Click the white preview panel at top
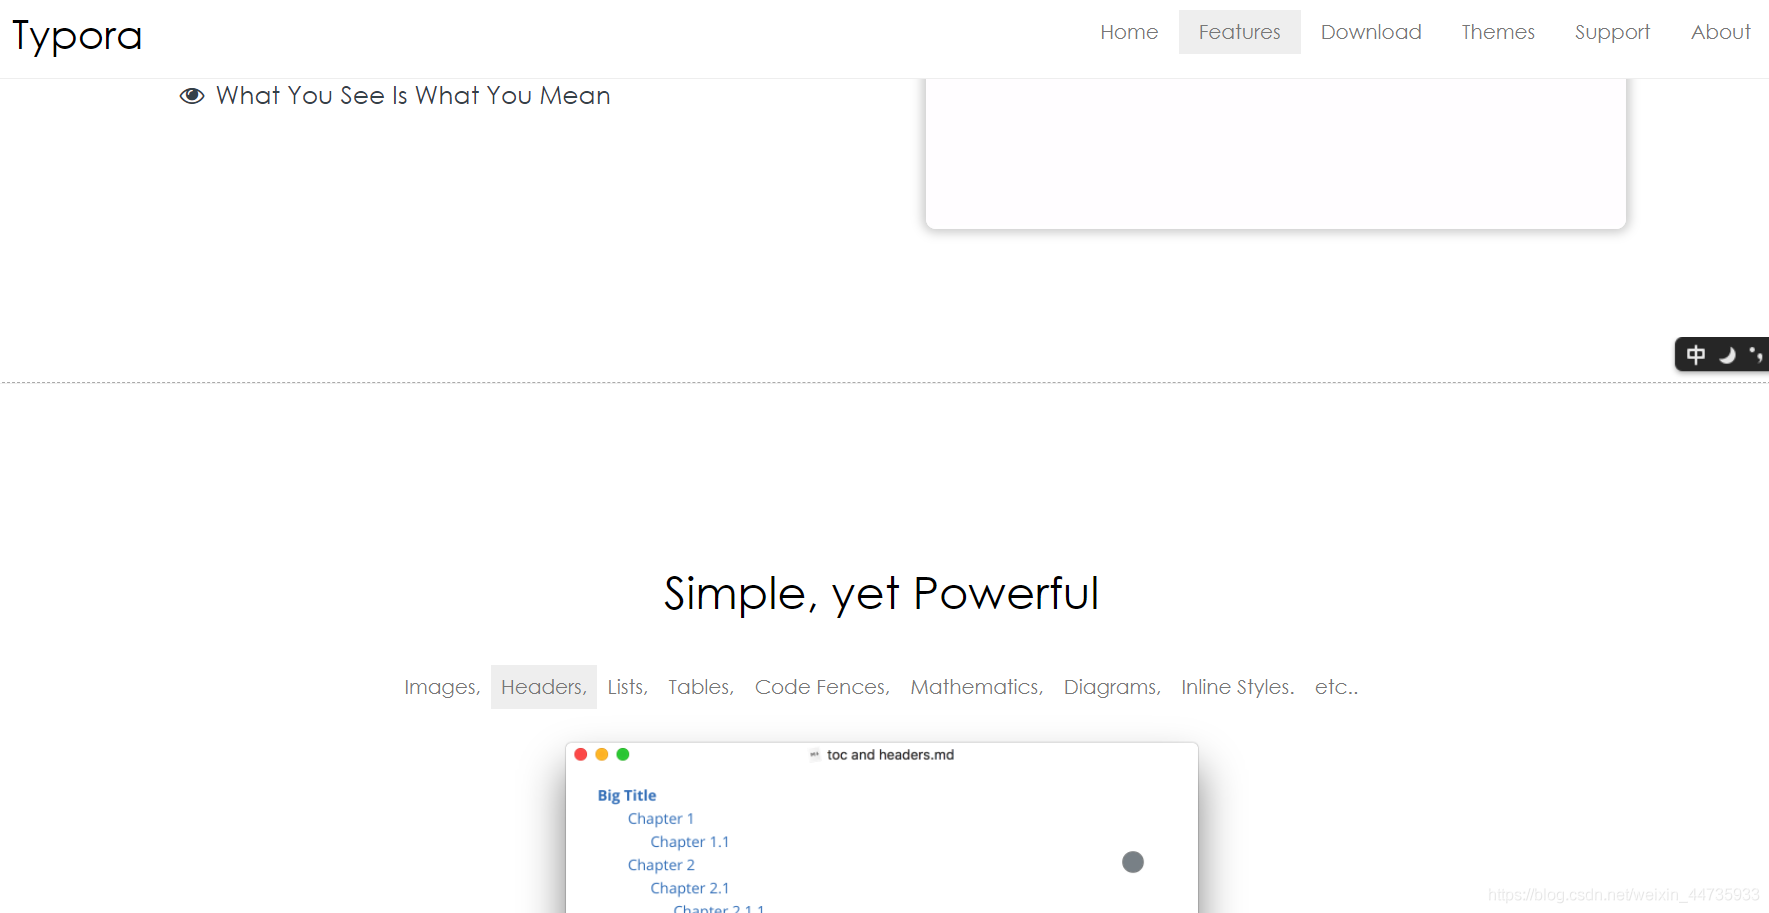 pos(1276,153)
